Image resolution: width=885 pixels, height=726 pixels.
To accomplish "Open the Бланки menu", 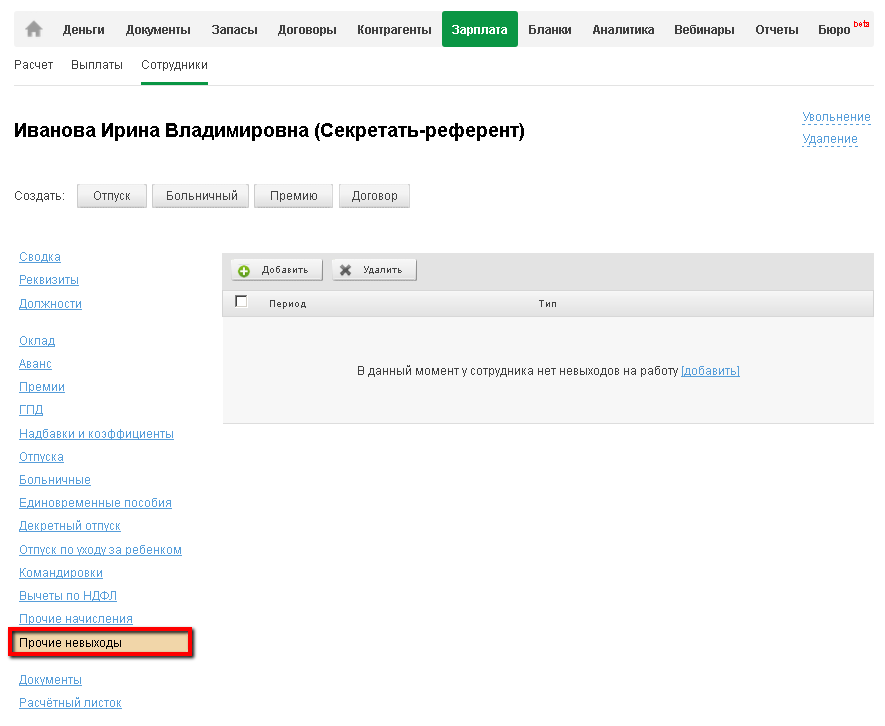I will pos(550,29).
